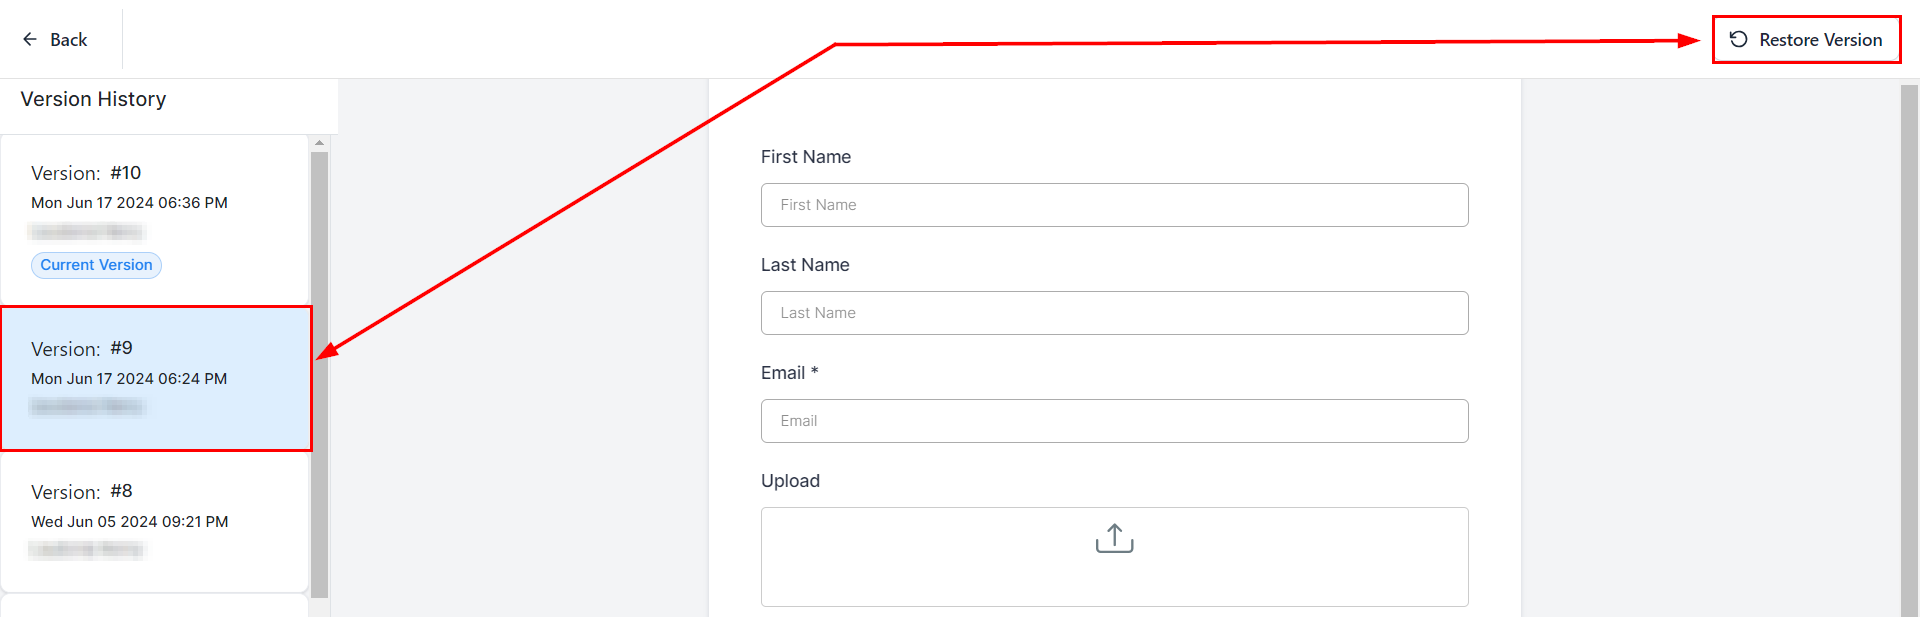This screenshot has height=617, width=1920.
Task: Focus the First Name input field
Action: (1114, 205)
